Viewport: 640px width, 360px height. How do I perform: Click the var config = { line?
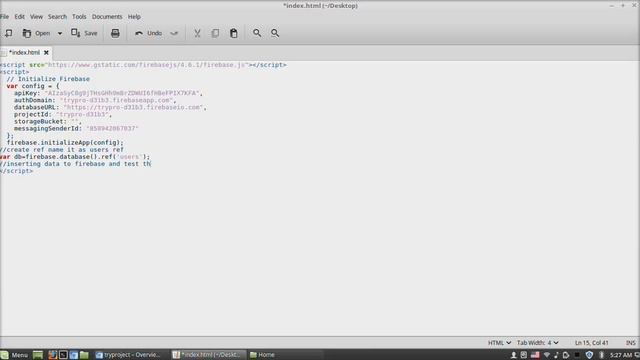33,86
